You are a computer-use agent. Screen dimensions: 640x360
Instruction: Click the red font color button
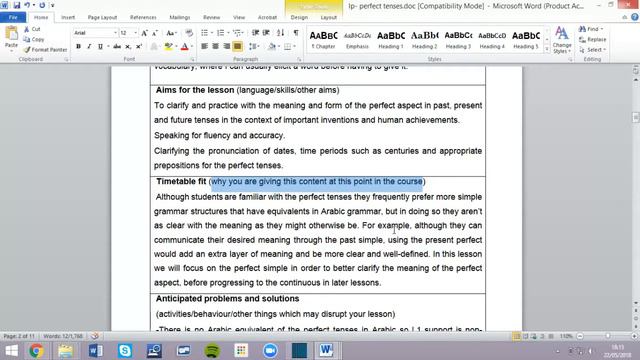pos(184,47)
